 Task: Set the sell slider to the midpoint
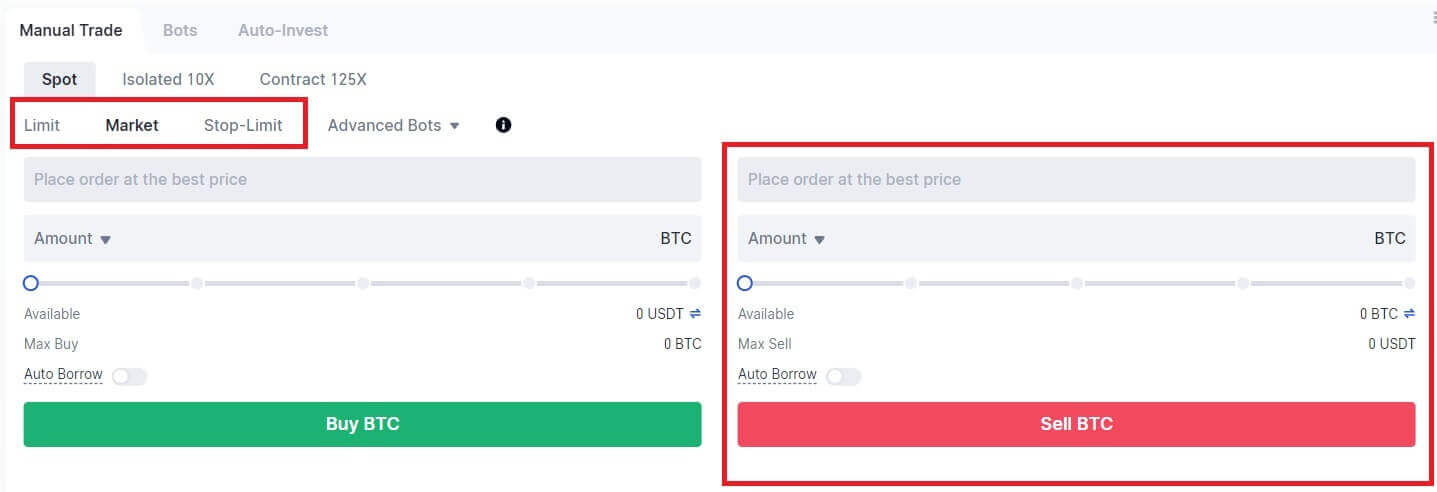tap(1077, 283)
